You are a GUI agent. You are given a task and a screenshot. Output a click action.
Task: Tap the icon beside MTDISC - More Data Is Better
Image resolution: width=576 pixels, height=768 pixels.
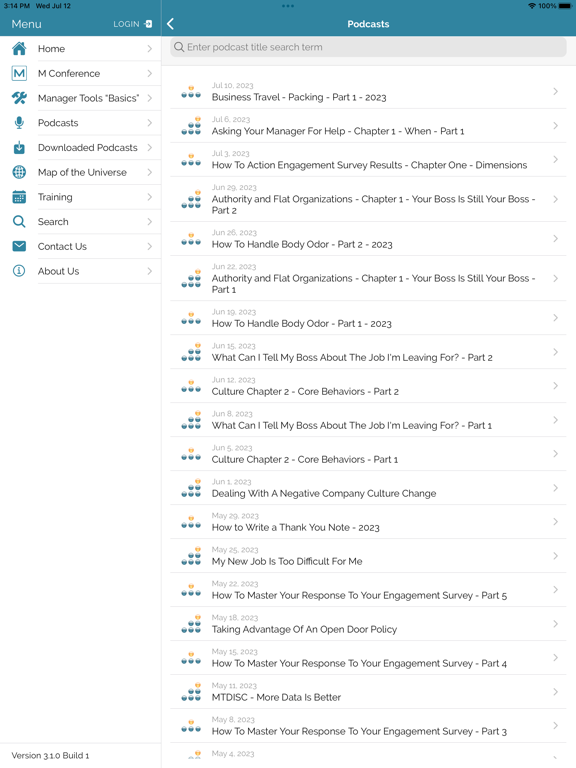(x=191, y=692)
